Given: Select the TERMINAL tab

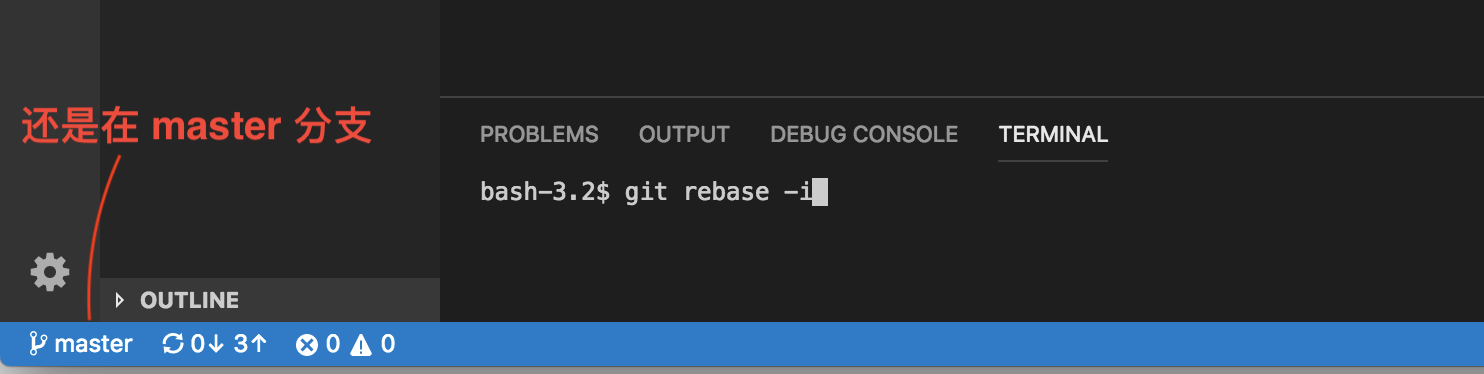Looking at the screenshot, I should click(1053, 134).
